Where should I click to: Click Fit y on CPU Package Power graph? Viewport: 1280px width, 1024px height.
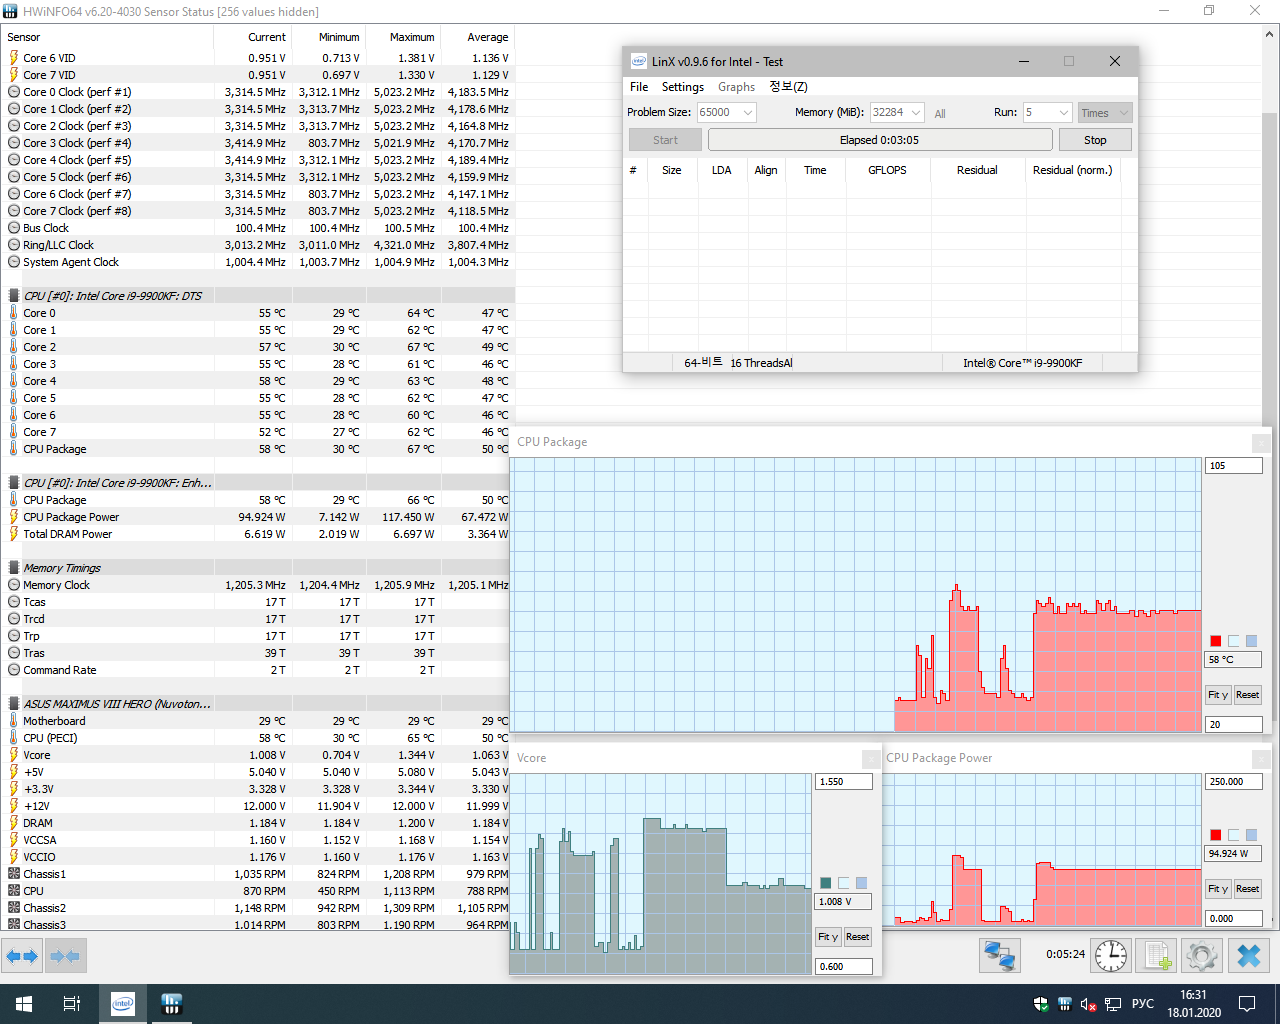click(x=1218, y=889)
